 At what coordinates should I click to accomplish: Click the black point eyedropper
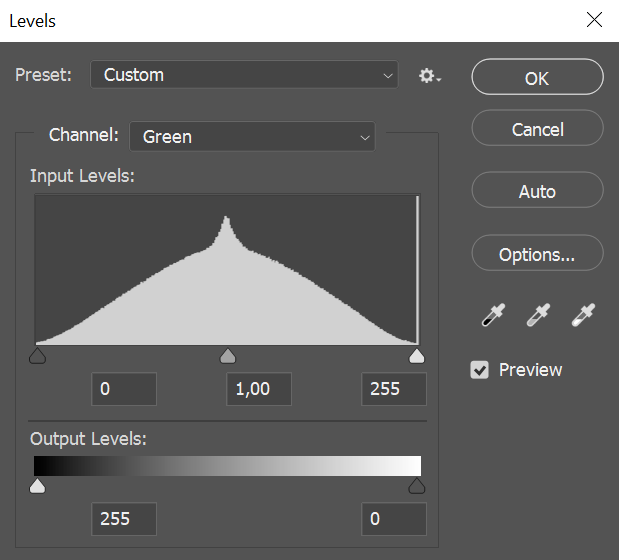click(493, 315)
